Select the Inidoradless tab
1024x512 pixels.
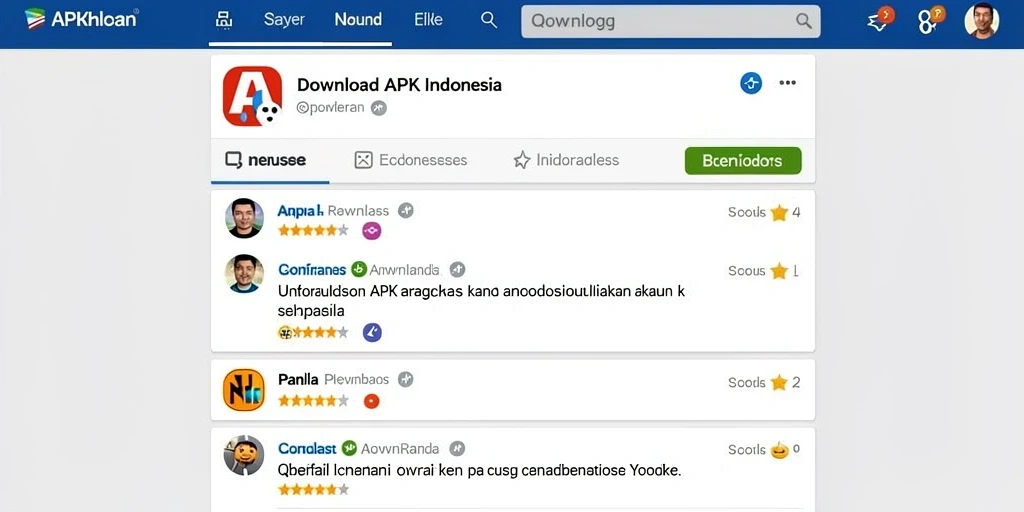coord(566,160)
